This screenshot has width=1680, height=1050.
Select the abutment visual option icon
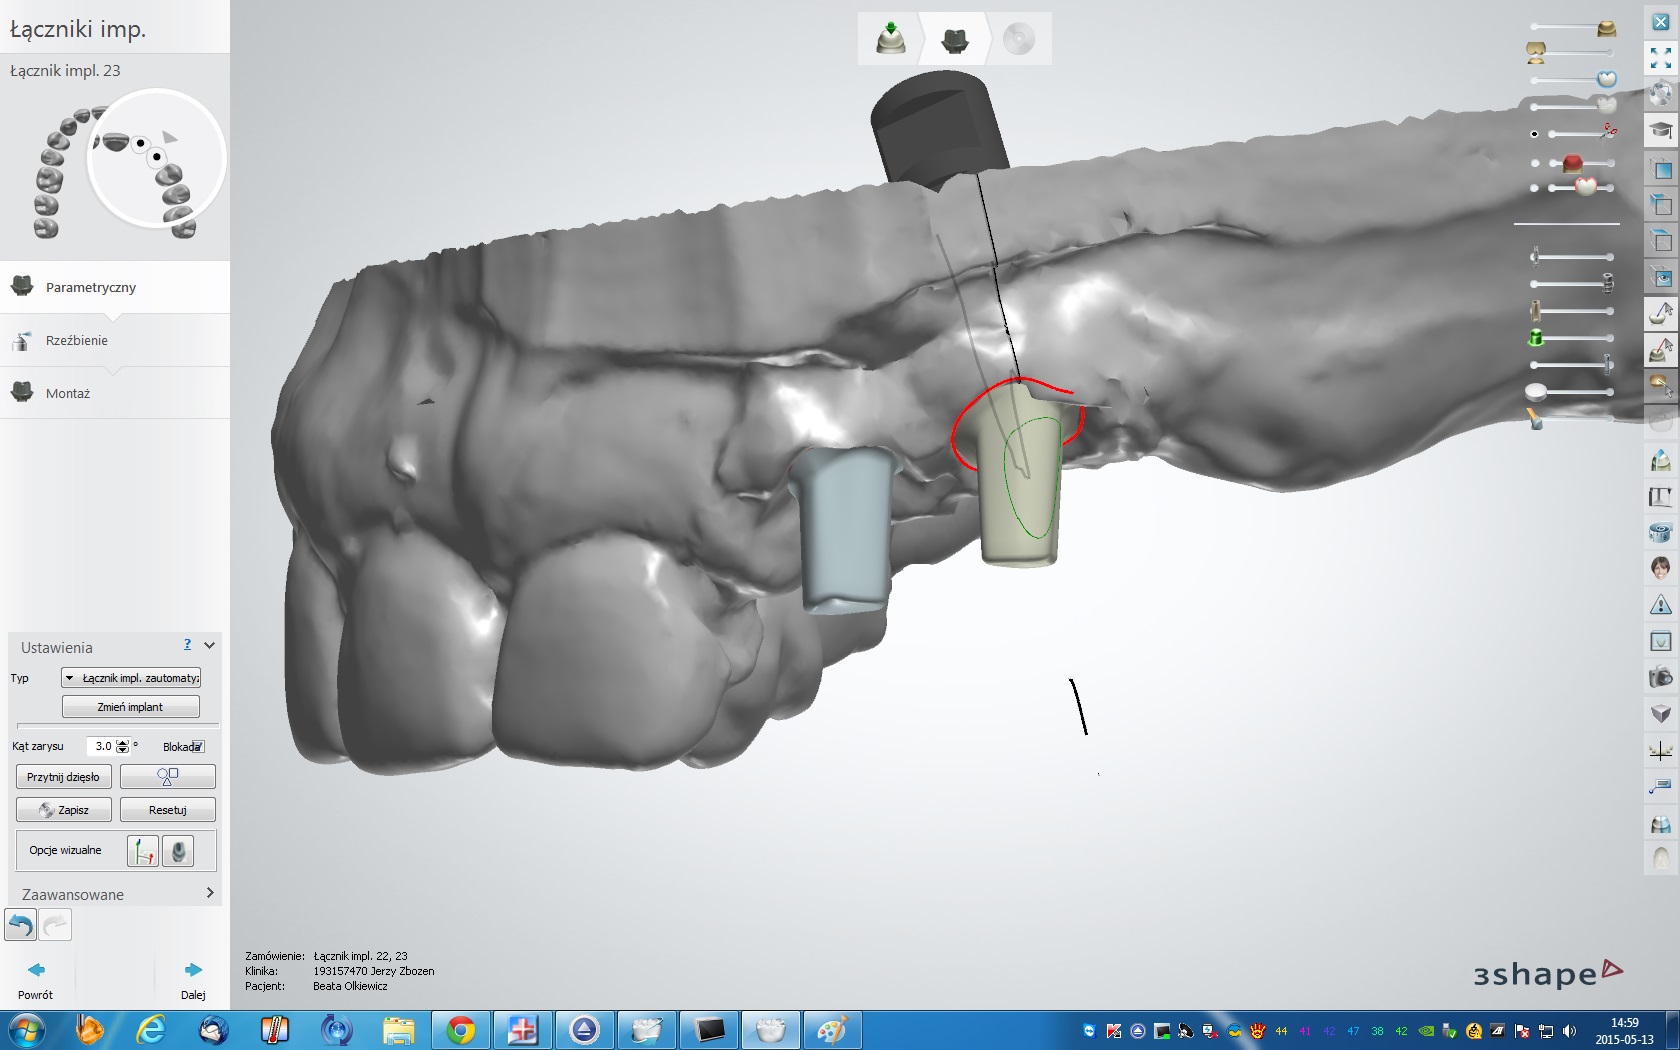click(178, 851)
